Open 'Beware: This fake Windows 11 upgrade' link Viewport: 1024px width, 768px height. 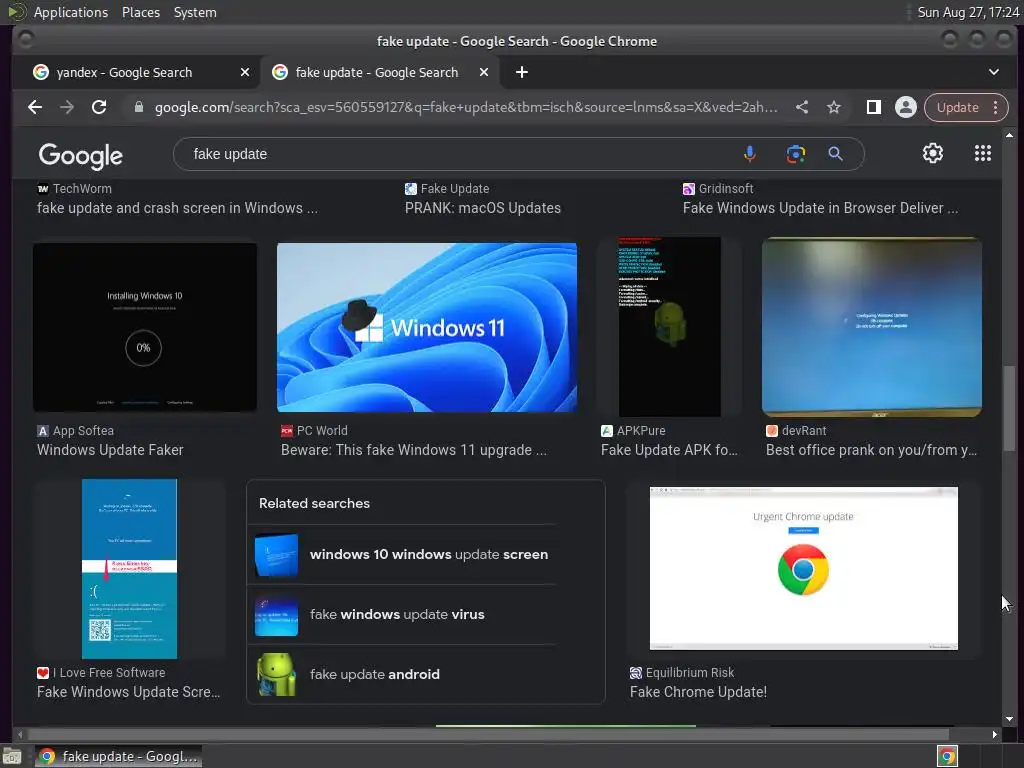(x=413, y=450)
